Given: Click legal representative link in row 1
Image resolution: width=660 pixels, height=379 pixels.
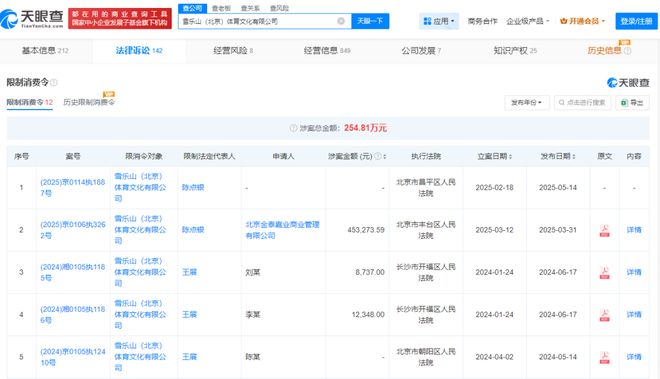Looking at the screenshot, I should click(x=193, y=187).
